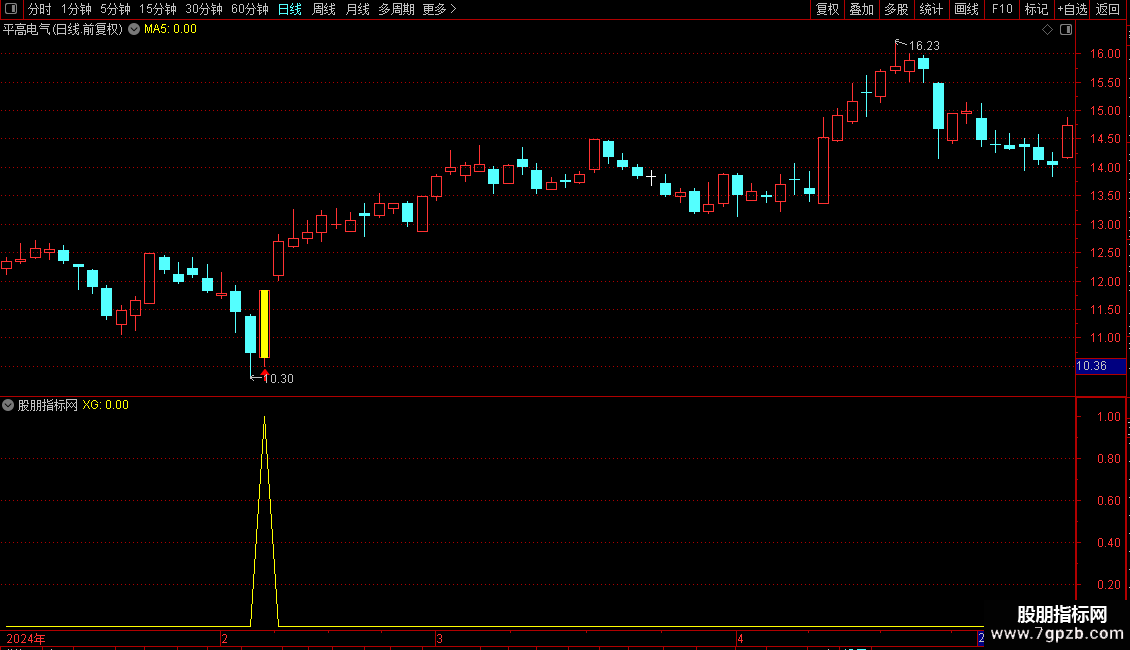Select the 15分钟 period

click(x=158, y=9)
